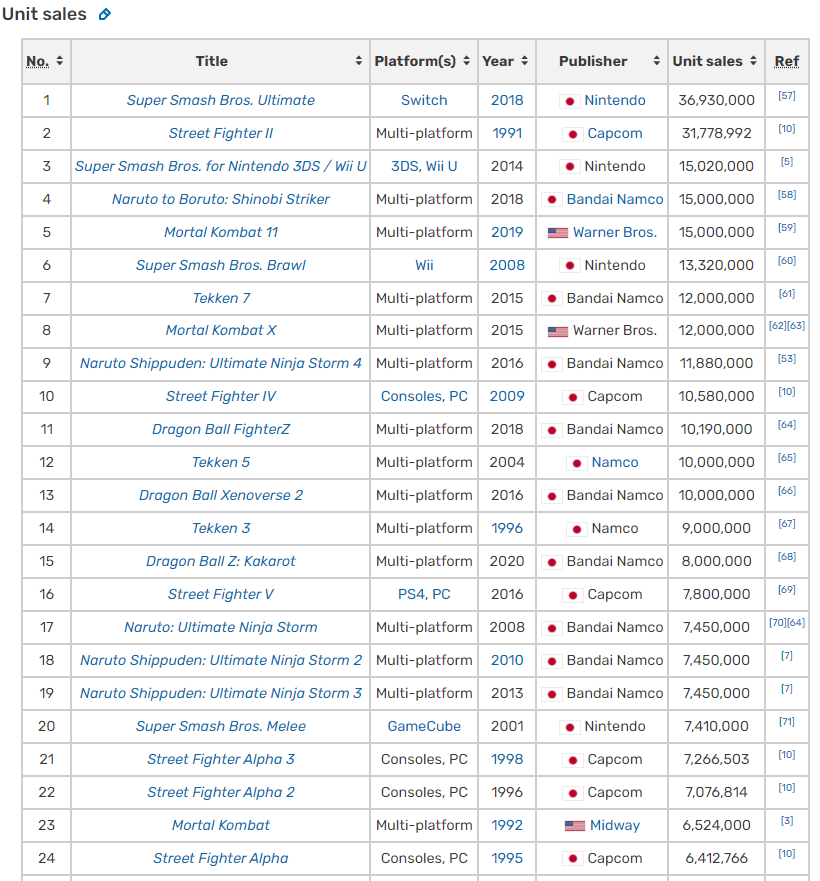Open Street Fighter Alpha 2 link
820x881 pixels.
click(x=220, y=792)
